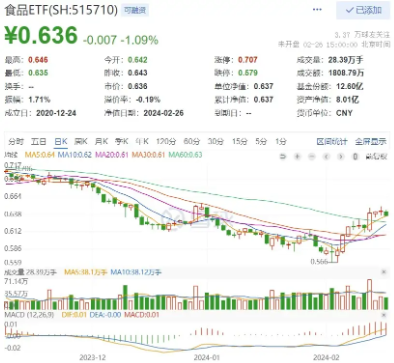Move chart left with the left arrow
The image size is (394, 363).
[326, 156]
